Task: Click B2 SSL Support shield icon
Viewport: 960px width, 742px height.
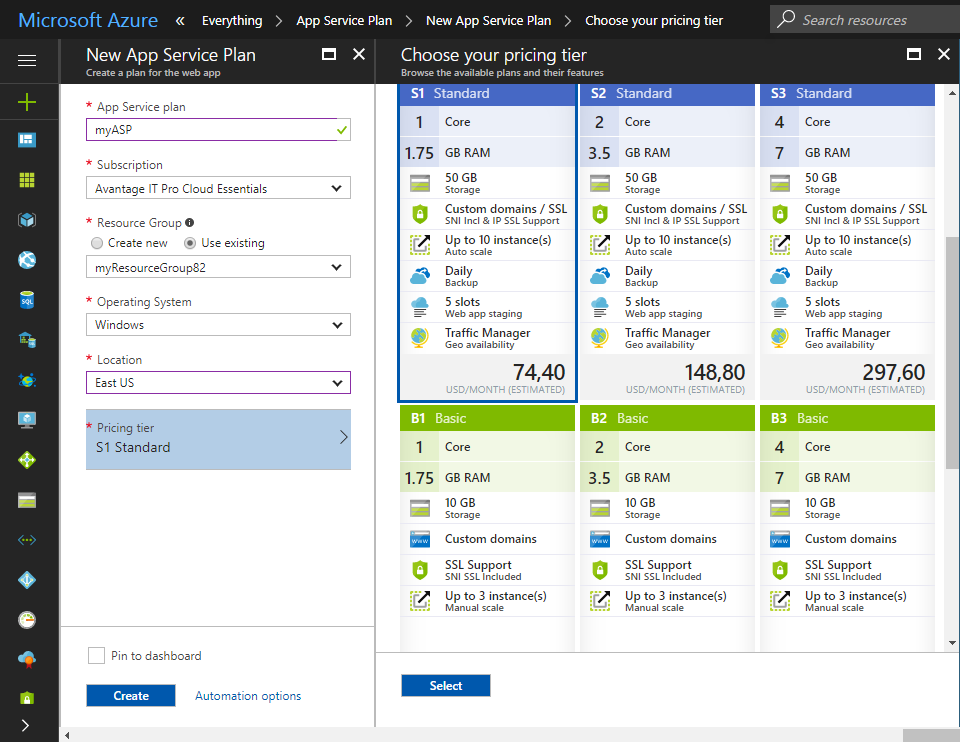Action: pyautogui.click(x=600, y=571)
